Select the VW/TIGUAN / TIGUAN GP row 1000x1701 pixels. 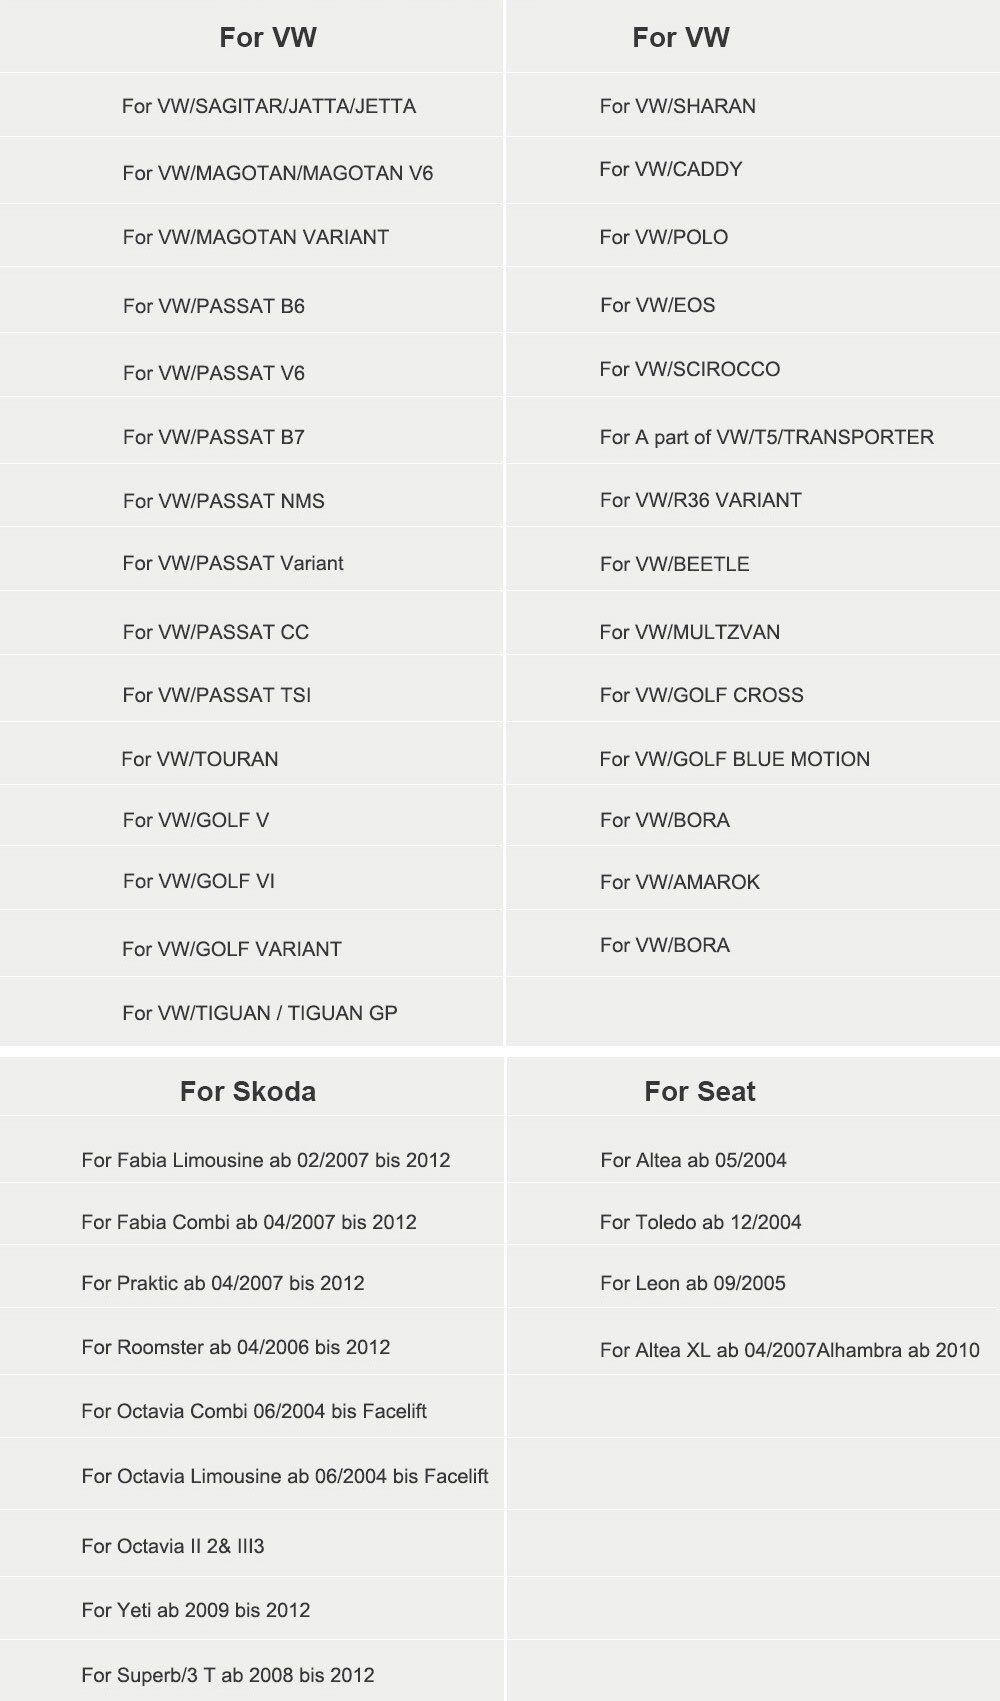(259, 1013)
